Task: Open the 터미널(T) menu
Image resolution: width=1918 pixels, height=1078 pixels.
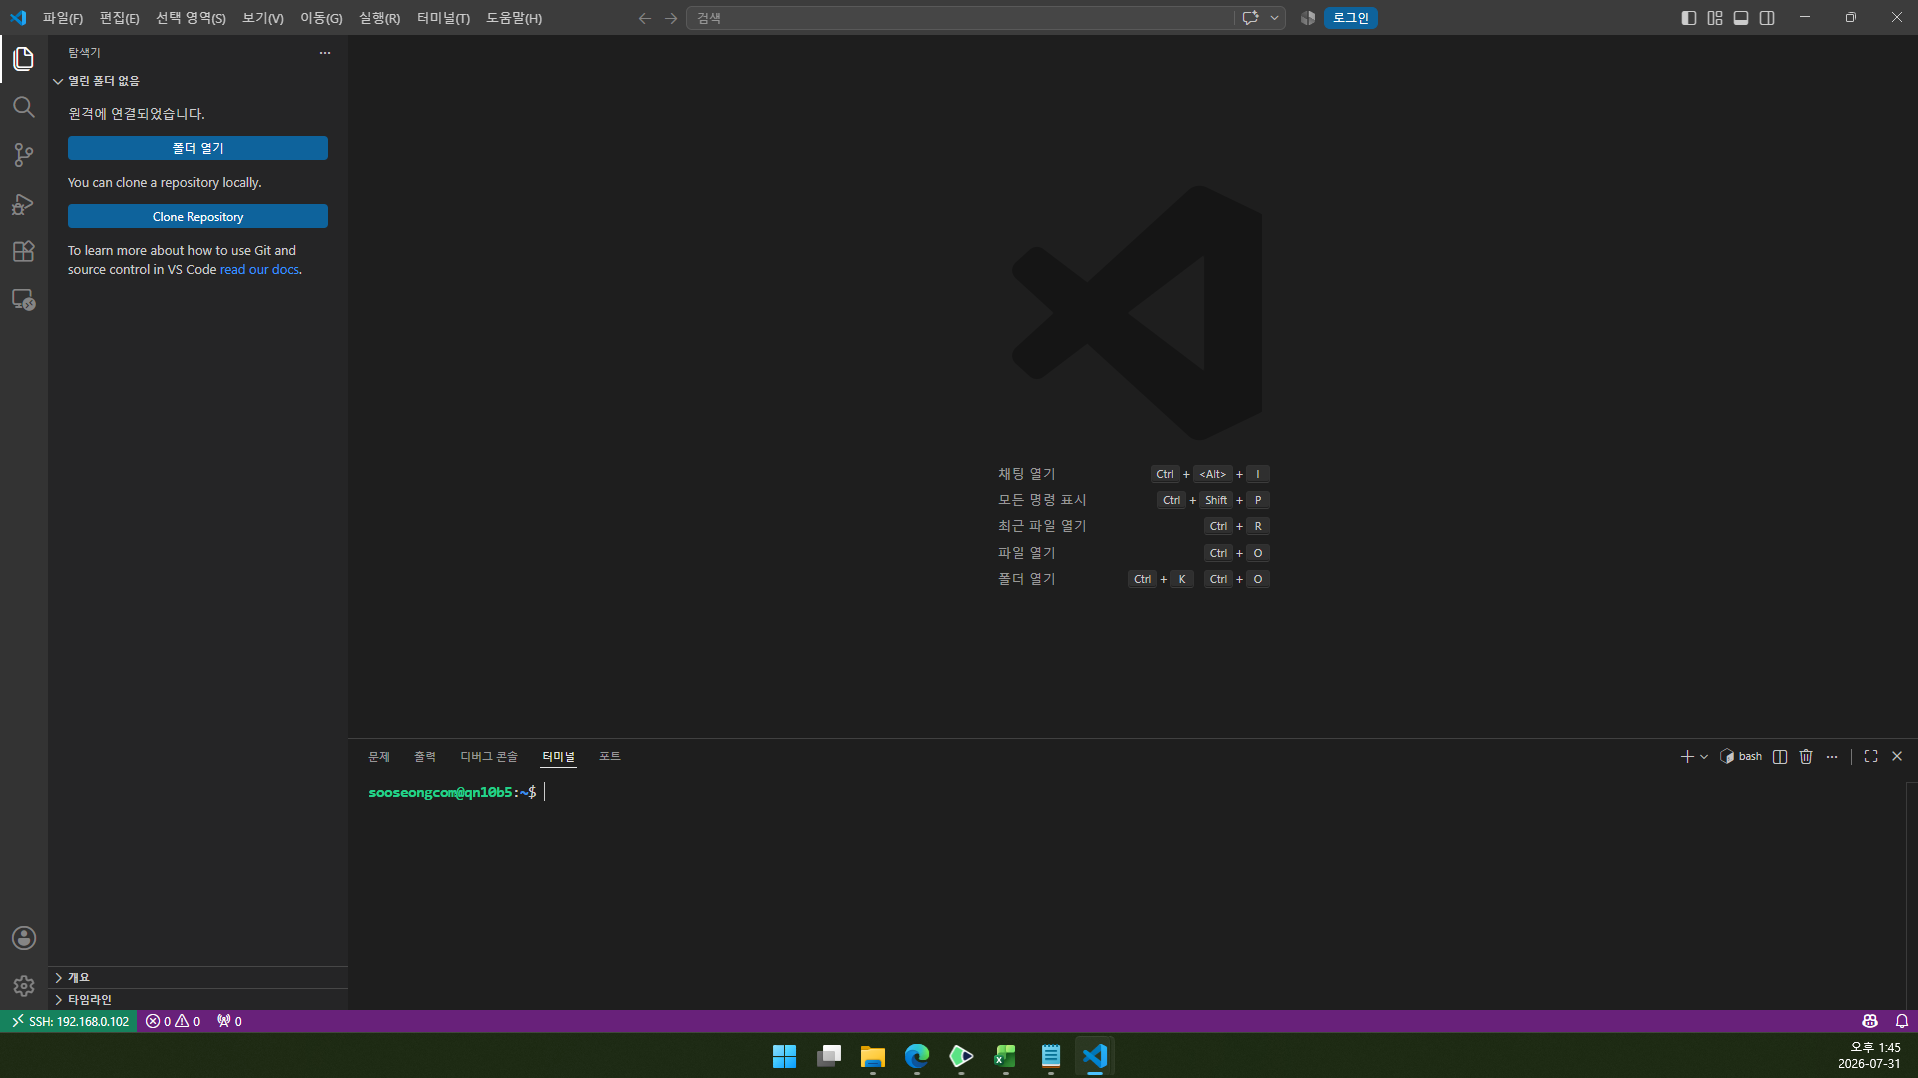Action: pos(443,18)
